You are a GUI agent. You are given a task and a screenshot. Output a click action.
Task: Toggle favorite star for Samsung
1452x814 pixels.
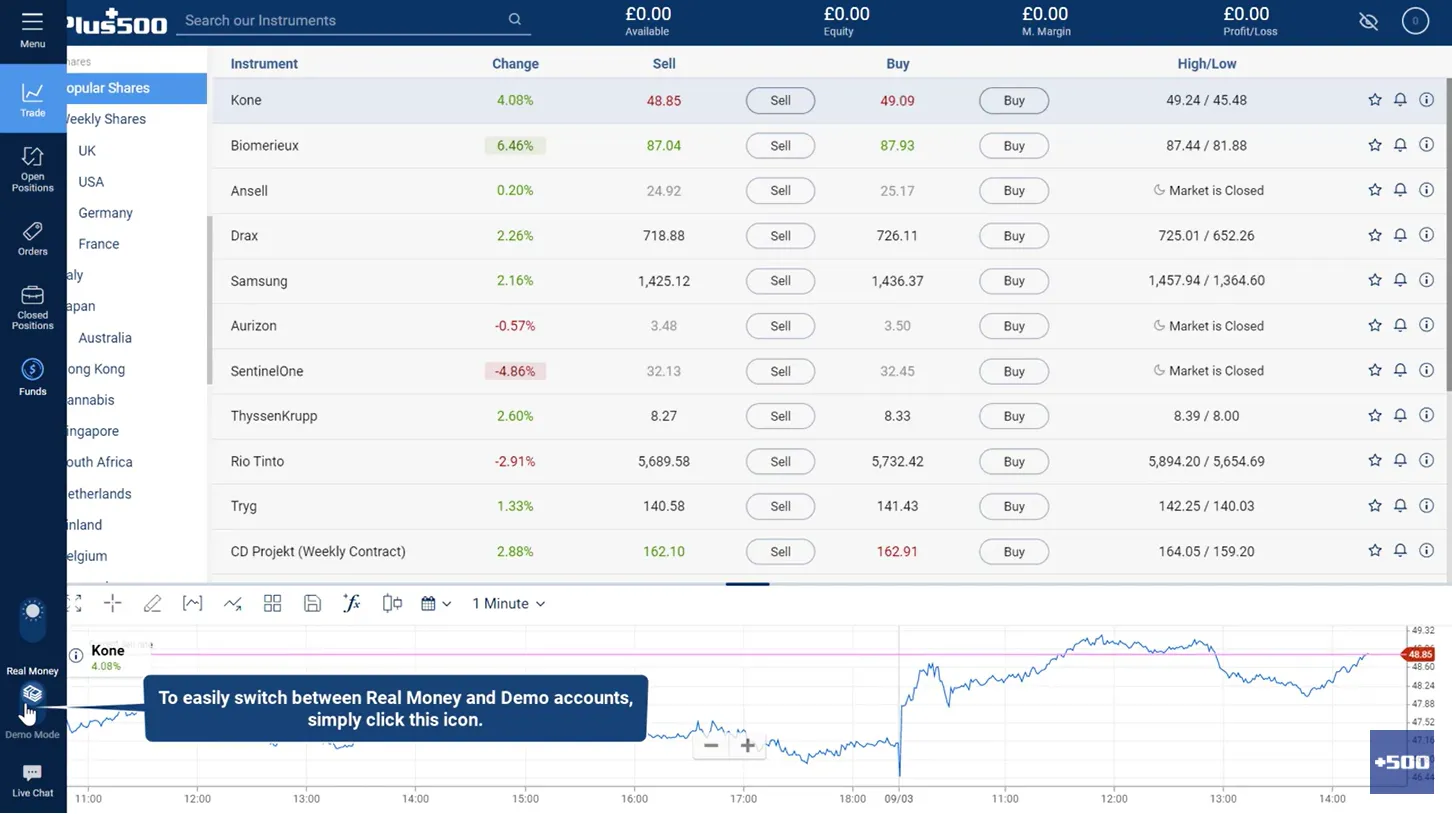(1375, 281)
